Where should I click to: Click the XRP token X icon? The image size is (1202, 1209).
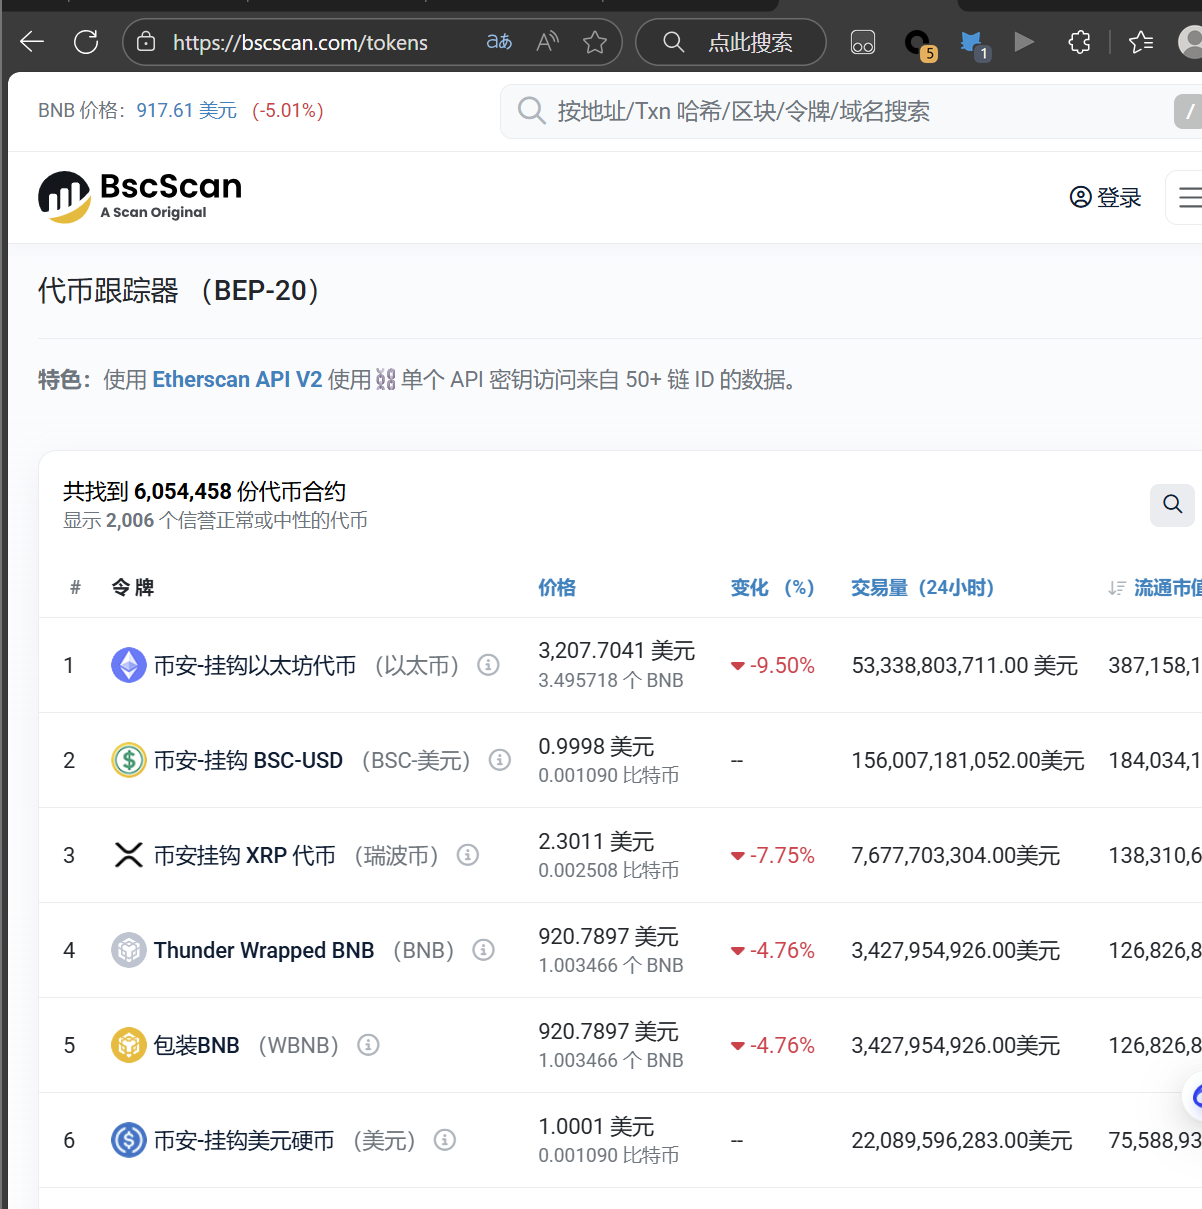tap(129, 855)
